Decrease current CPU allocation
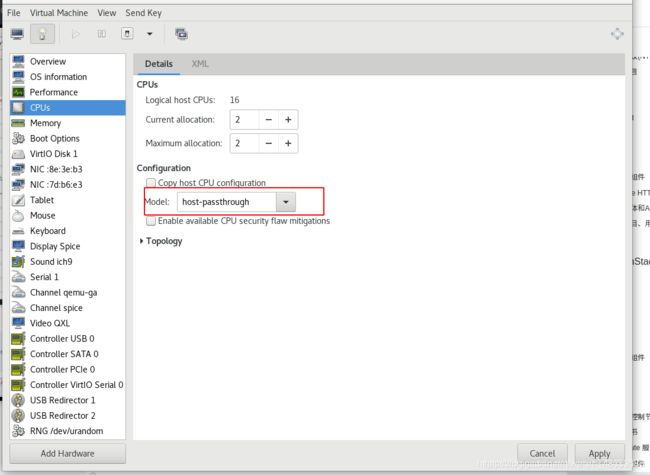Screen dimensions: 650x475 click(269, 120)
